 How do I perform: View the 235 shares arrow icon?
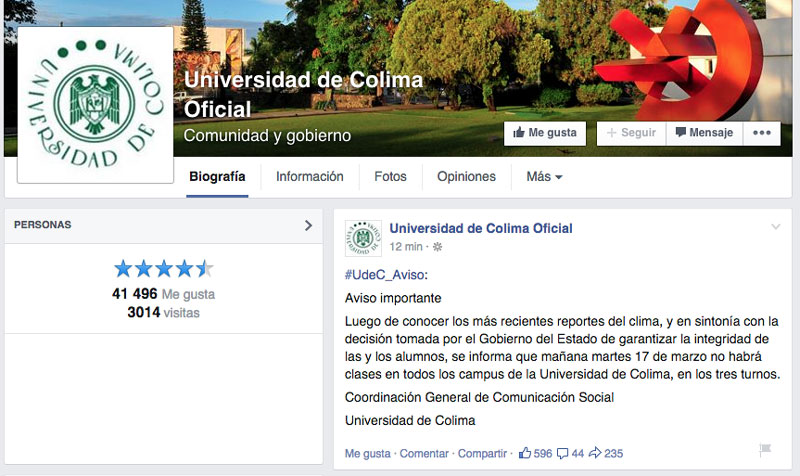pos(606,453)
